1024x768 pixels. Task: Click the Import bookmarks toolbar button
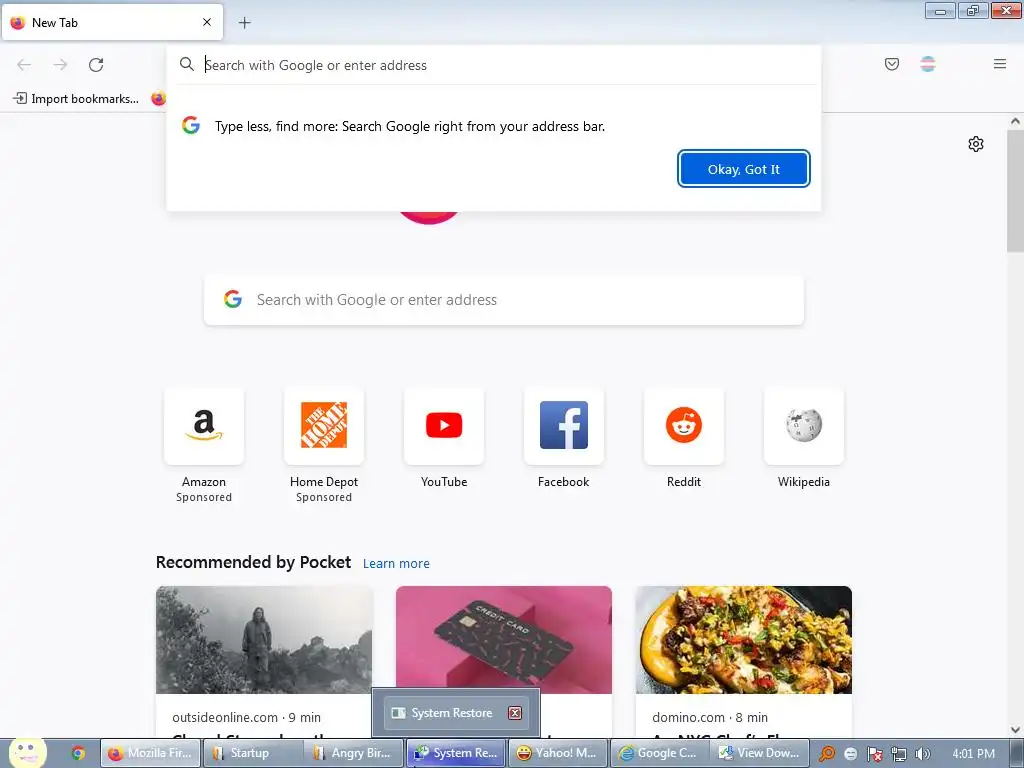click(76, 99)
